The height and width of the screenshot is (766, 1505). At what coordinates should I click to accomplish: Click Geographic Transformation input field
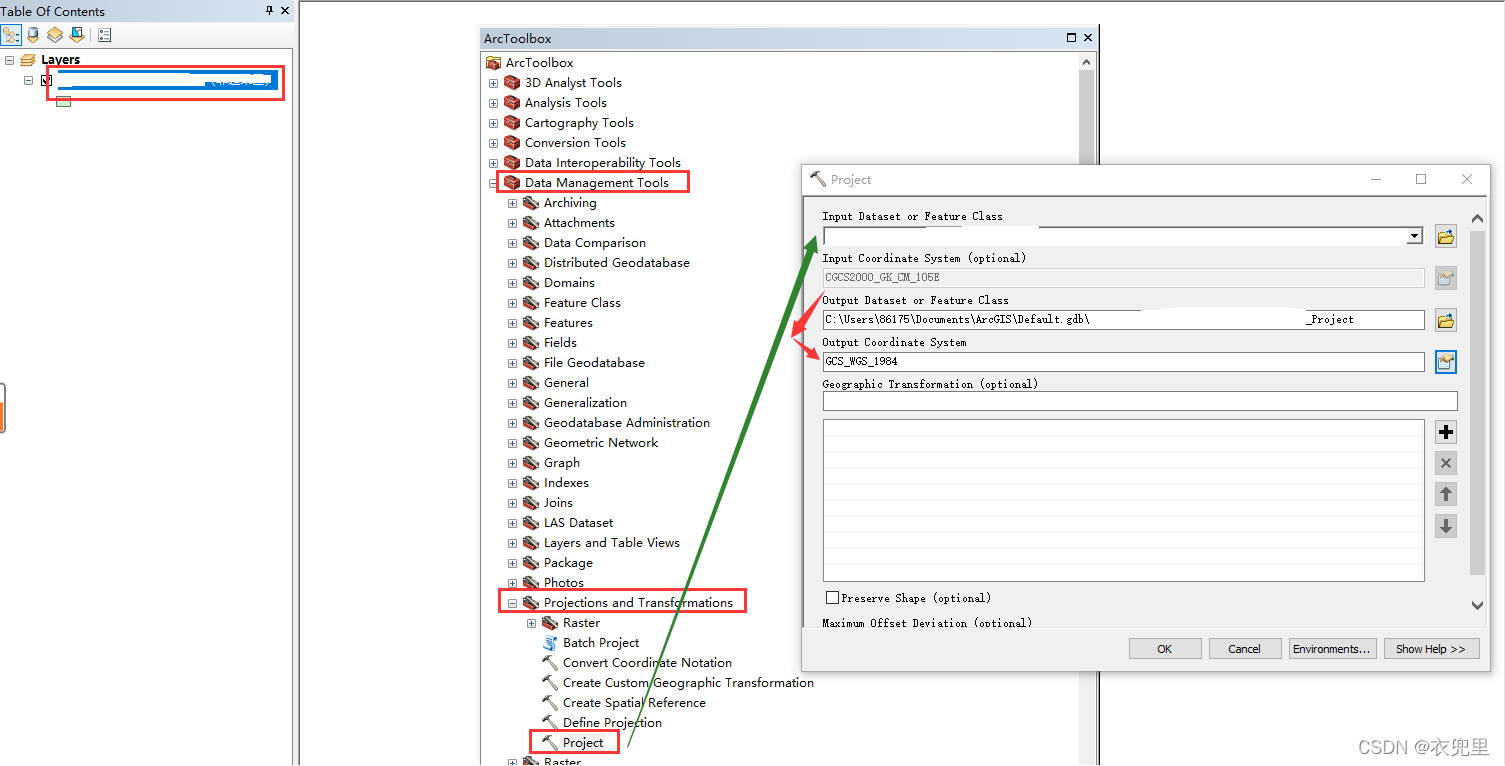pyautogui.click(x=1140, y=401)
